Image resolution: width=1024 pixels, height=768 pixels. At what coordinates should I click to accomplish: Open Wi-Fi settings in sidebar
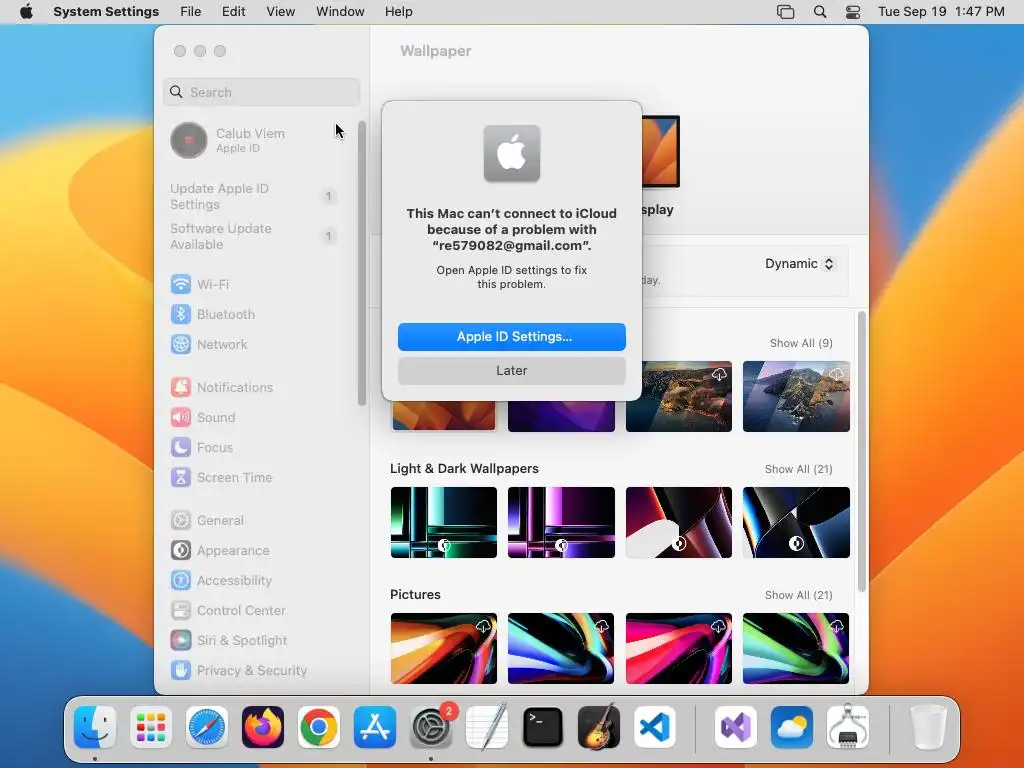tap(200, 284)
